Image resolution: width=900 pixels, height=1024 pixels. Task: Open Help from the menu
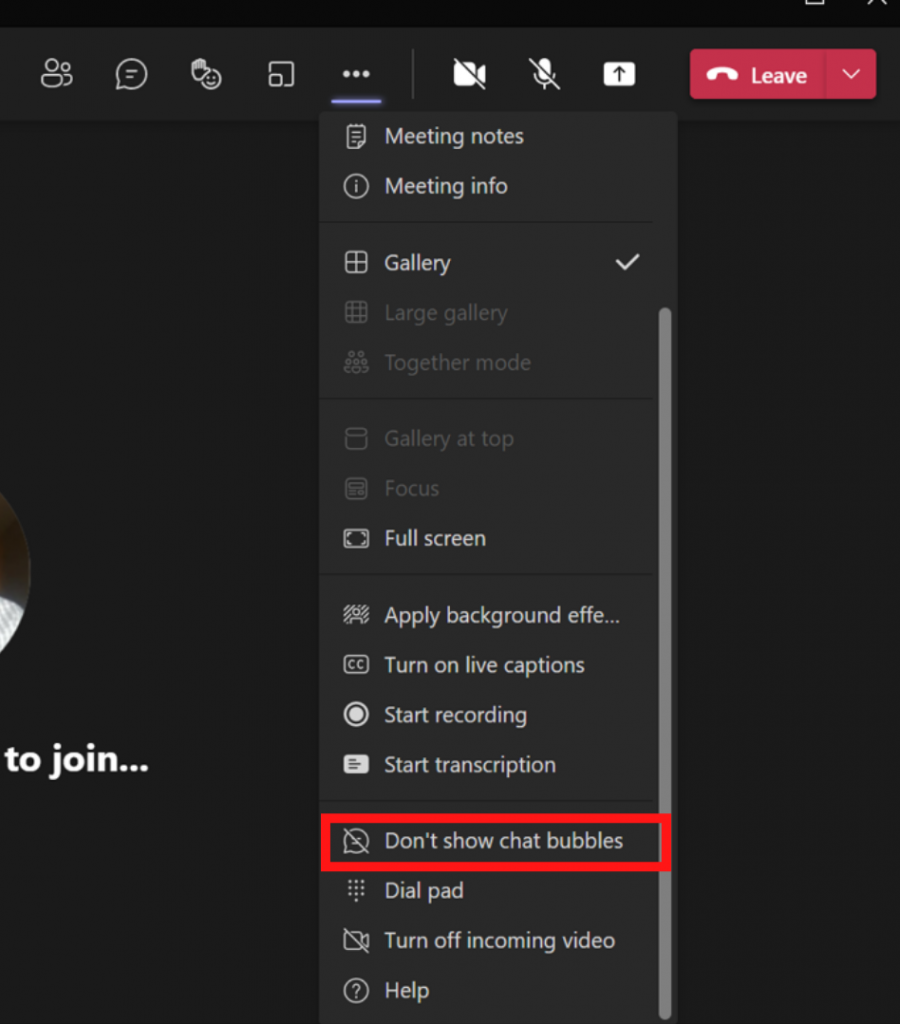(487, 991)
